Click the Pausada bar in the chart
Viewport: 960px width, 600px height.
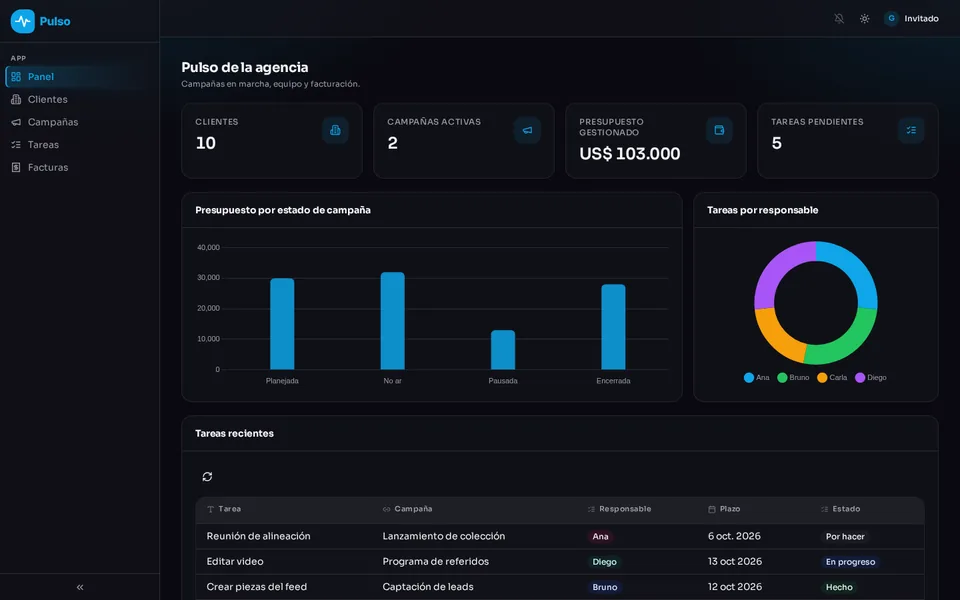click(x=503, y=350)
